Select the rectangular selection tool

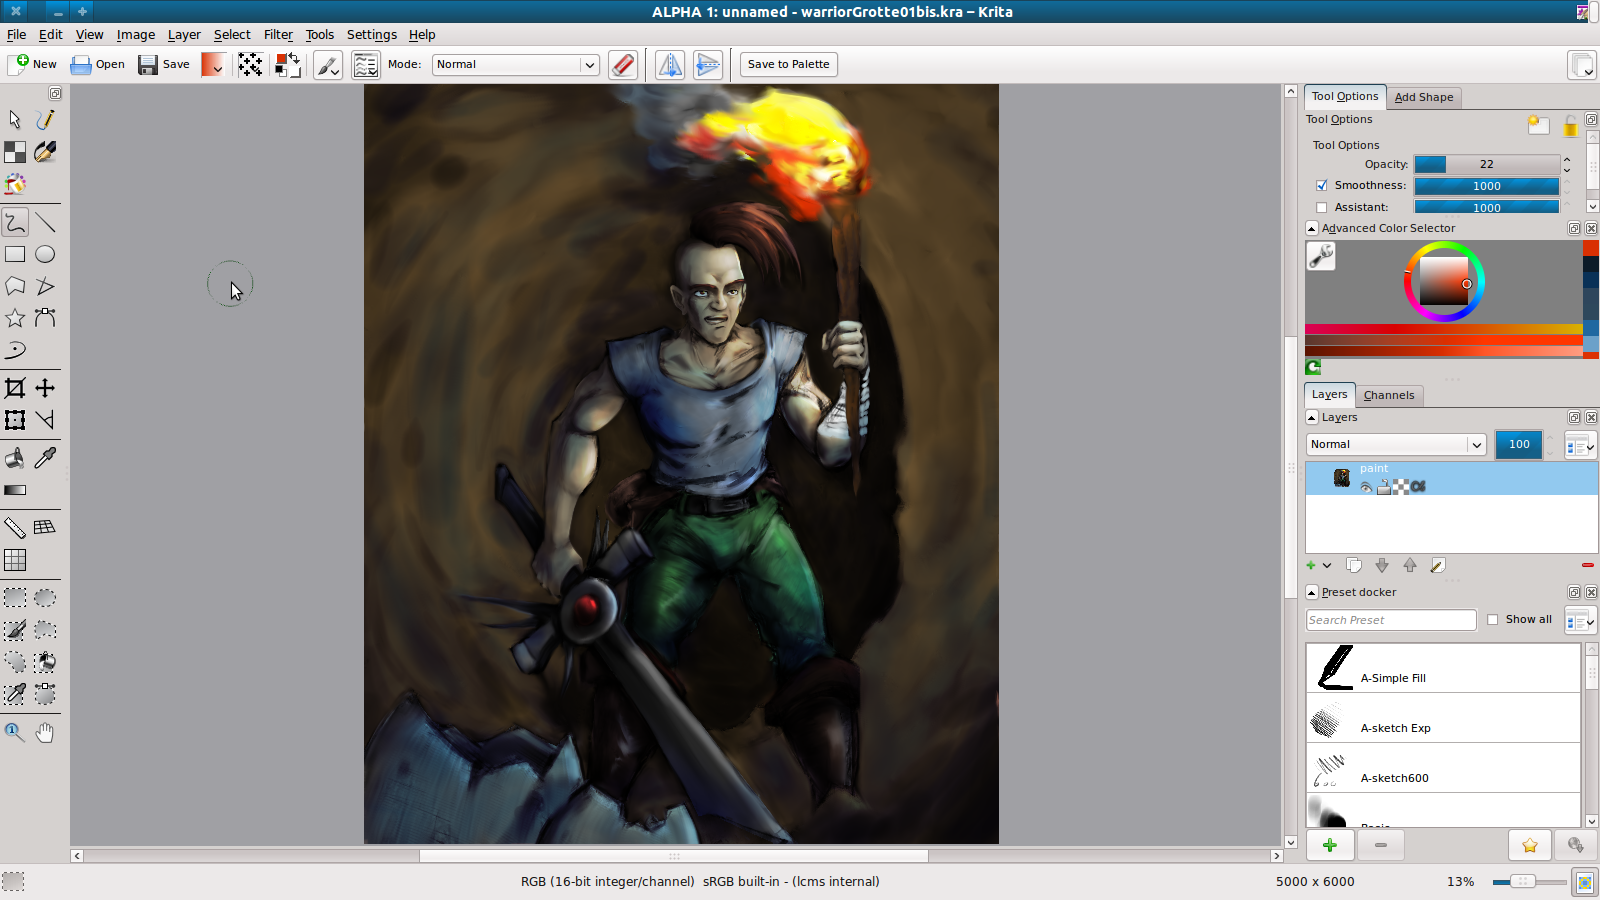pyautogui.click(x=15, y=598)
